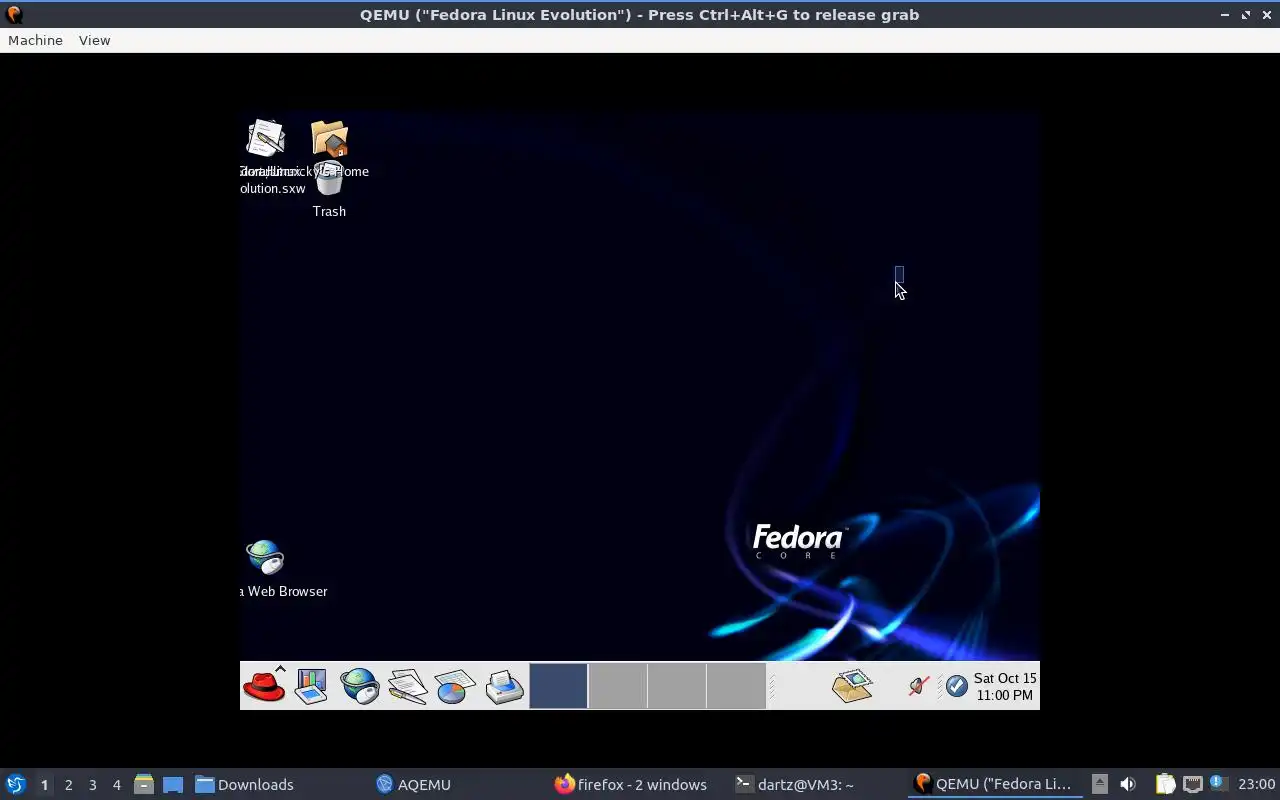
Task: Switch to fourth Fedora workspace
Action: coord(736,686)
